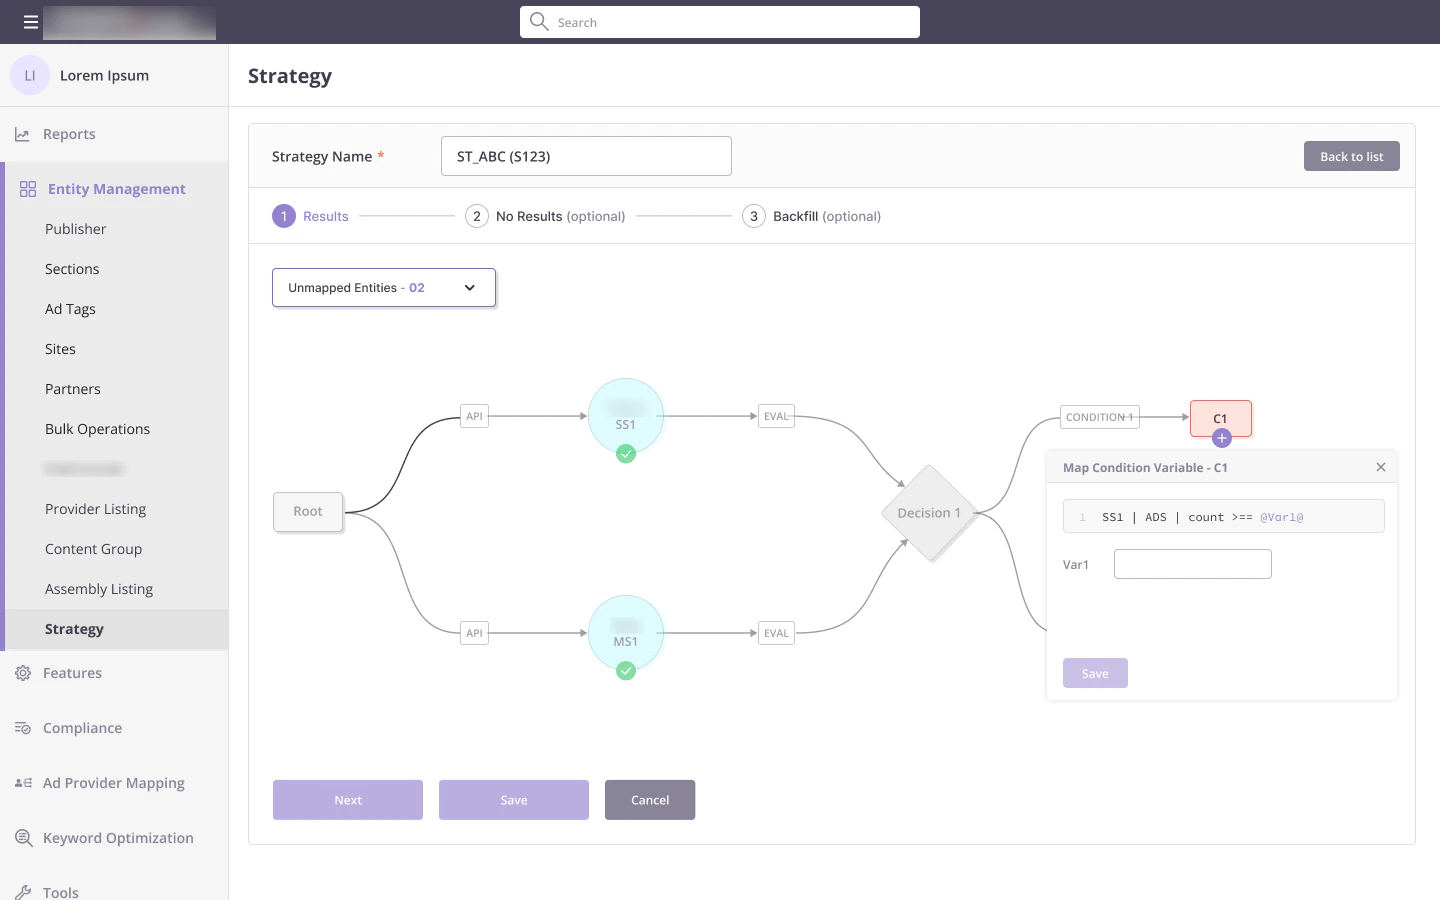Go to step 2 No Results

545,216
